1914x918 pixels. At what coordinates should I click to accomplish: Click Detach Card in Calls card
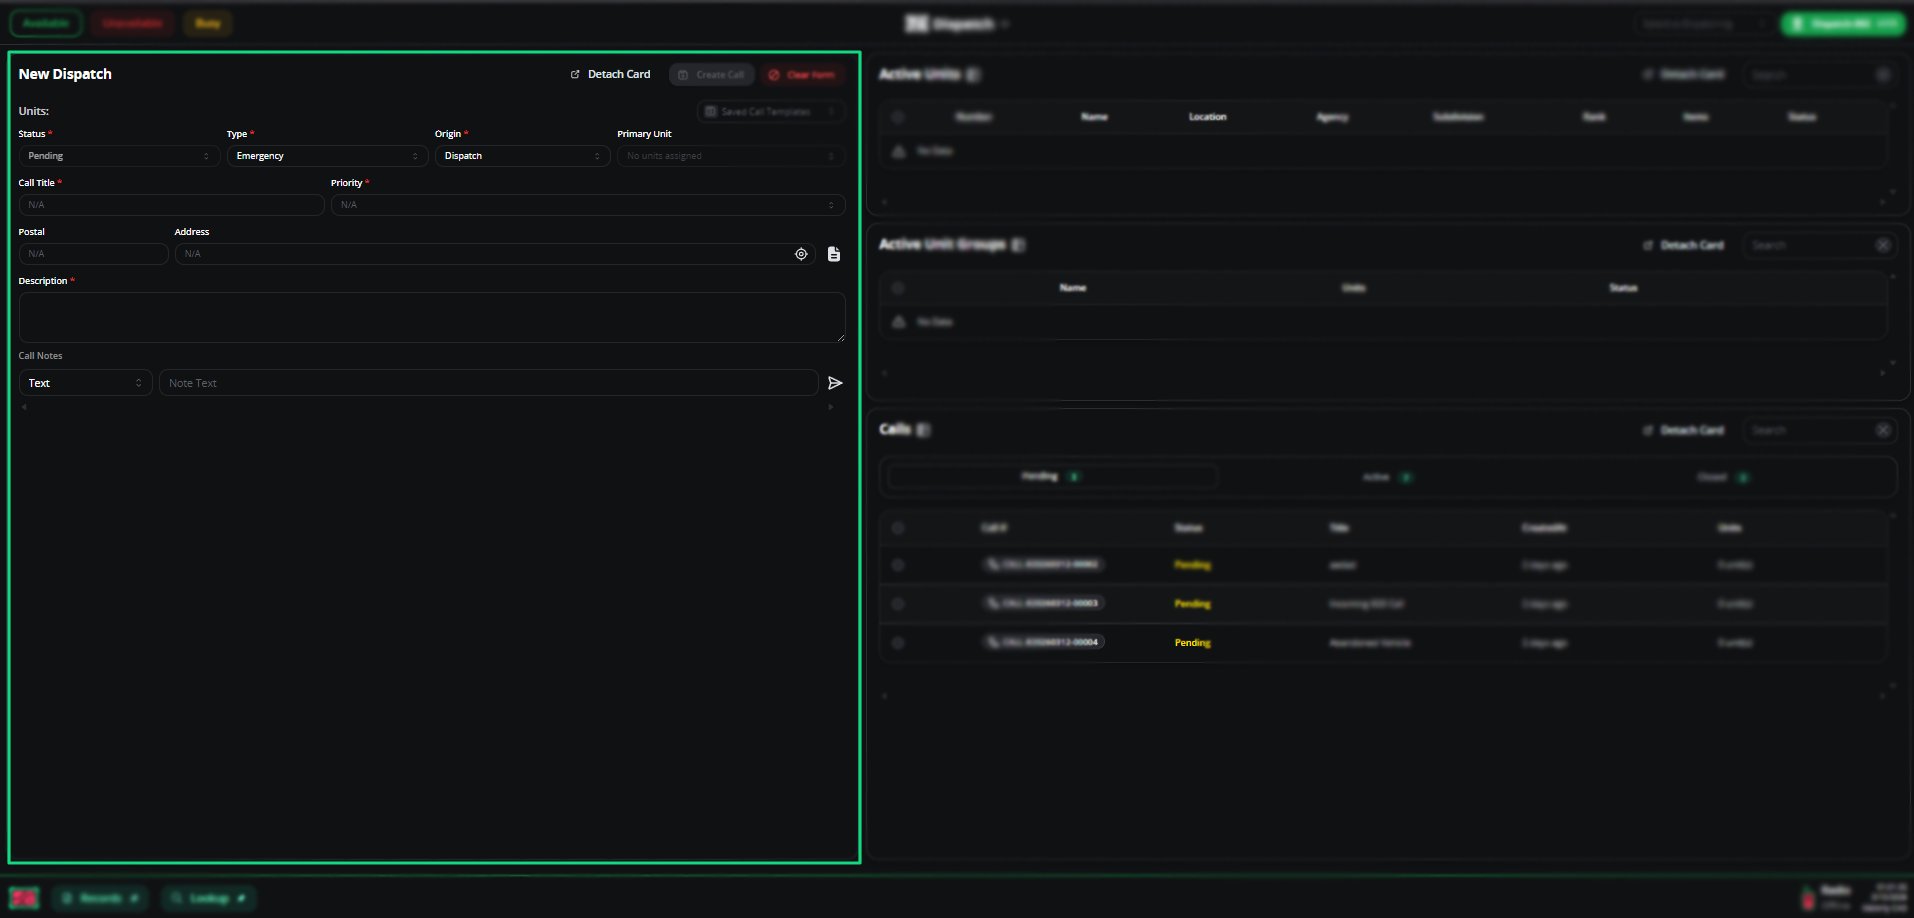(1684, 430)
